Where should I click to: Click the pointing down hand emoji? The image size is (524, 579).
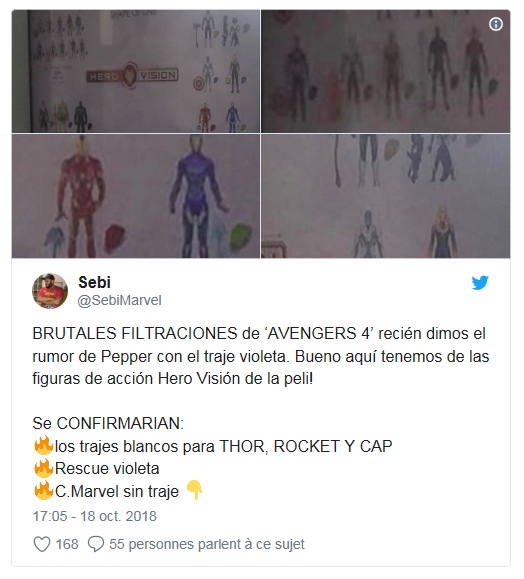(x=194, y=490)
